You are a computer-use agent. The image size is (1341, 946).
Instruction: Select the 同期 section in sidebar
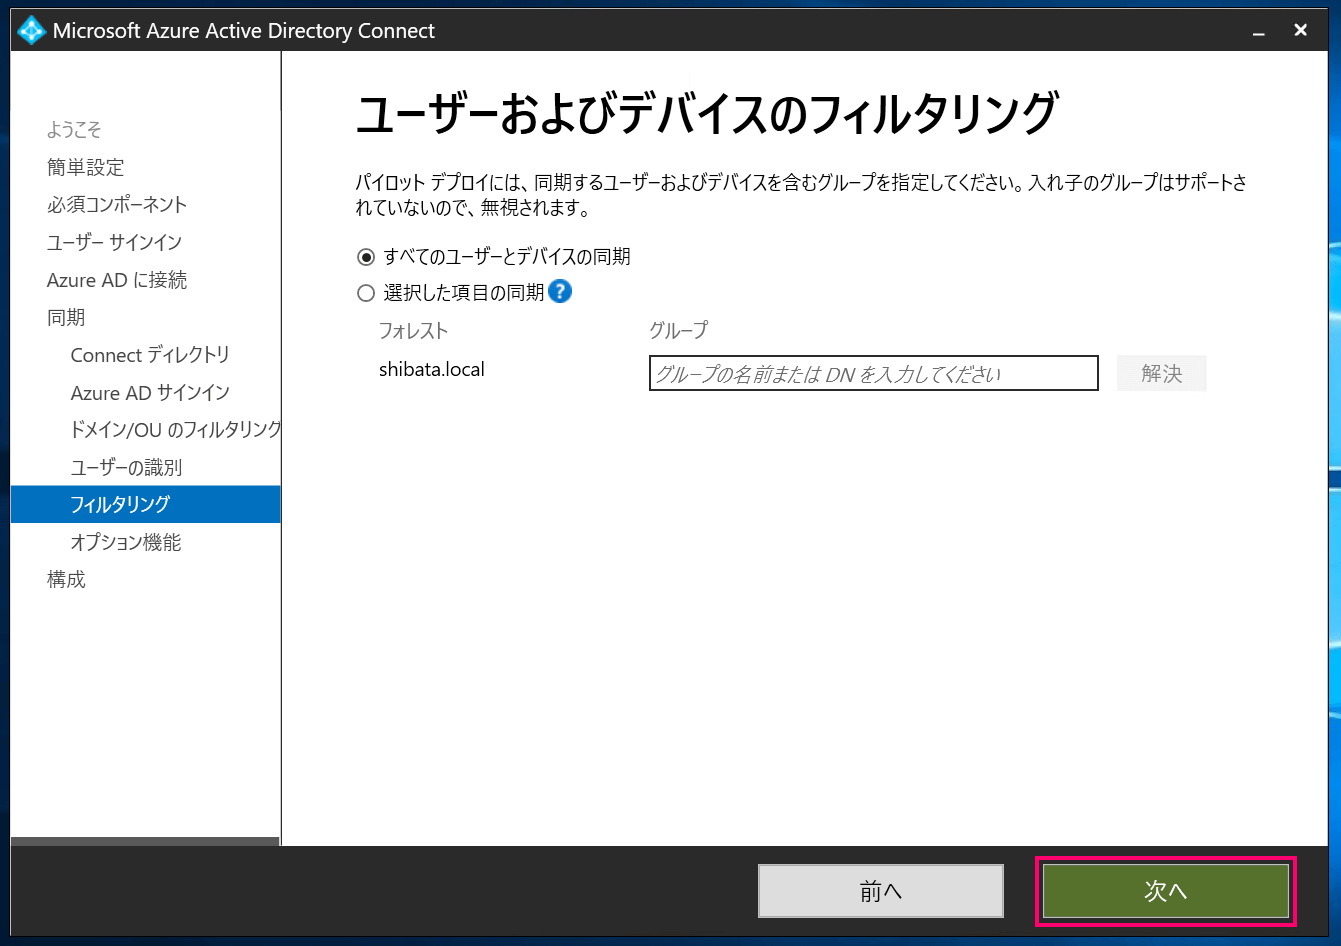tap(66, 317)
